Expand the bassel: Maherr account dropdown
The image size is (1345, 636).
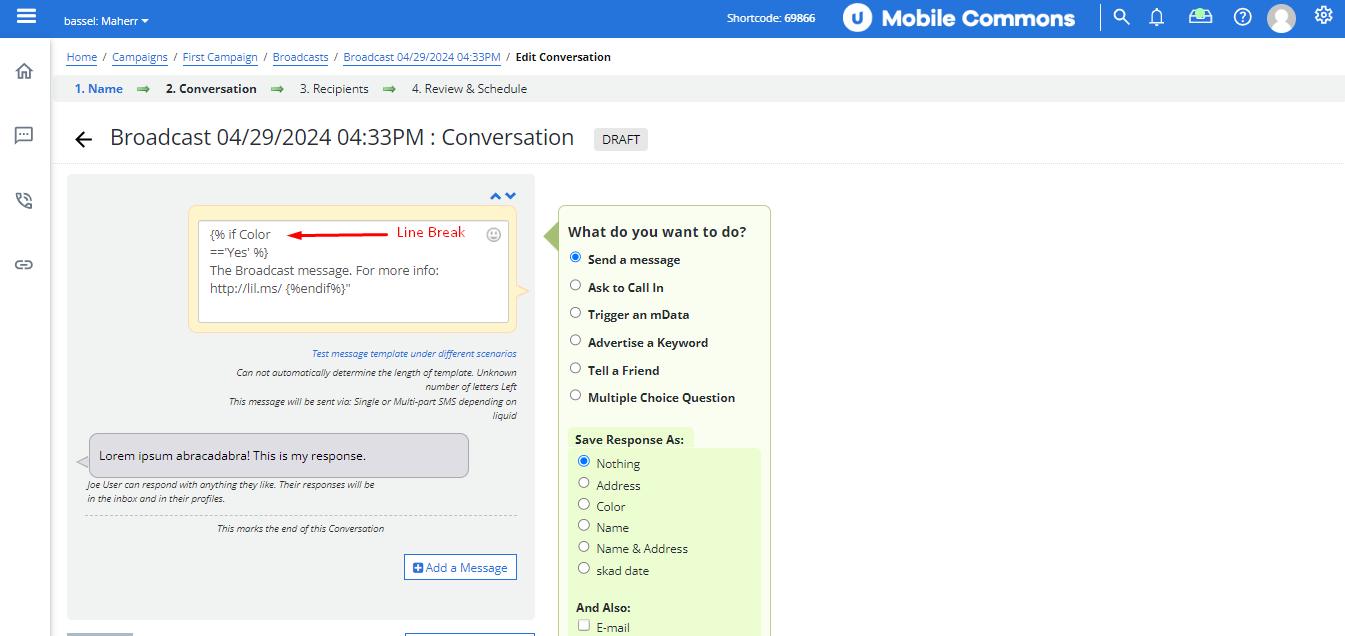(106, 21)
